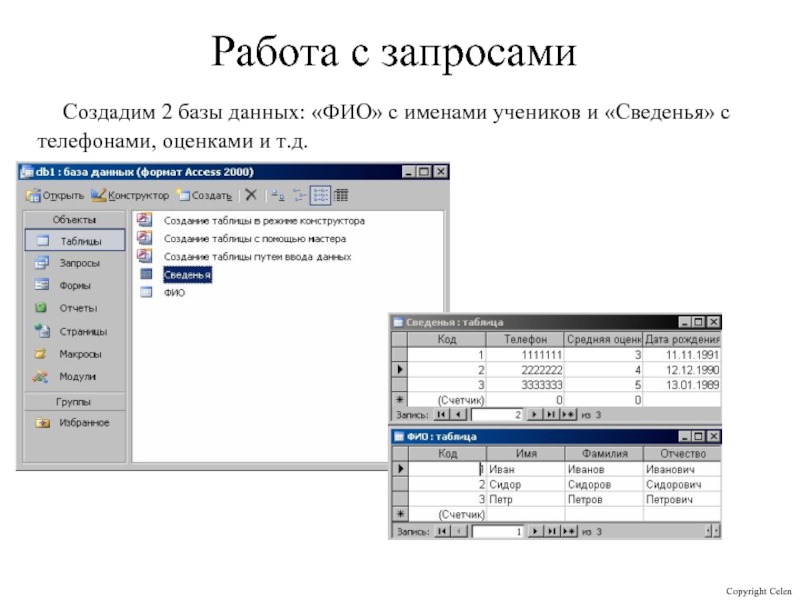Click the Delete (X) toolbar icon
Image resolution: width=800 pixels, height=600 pixels.
point(251,196)
